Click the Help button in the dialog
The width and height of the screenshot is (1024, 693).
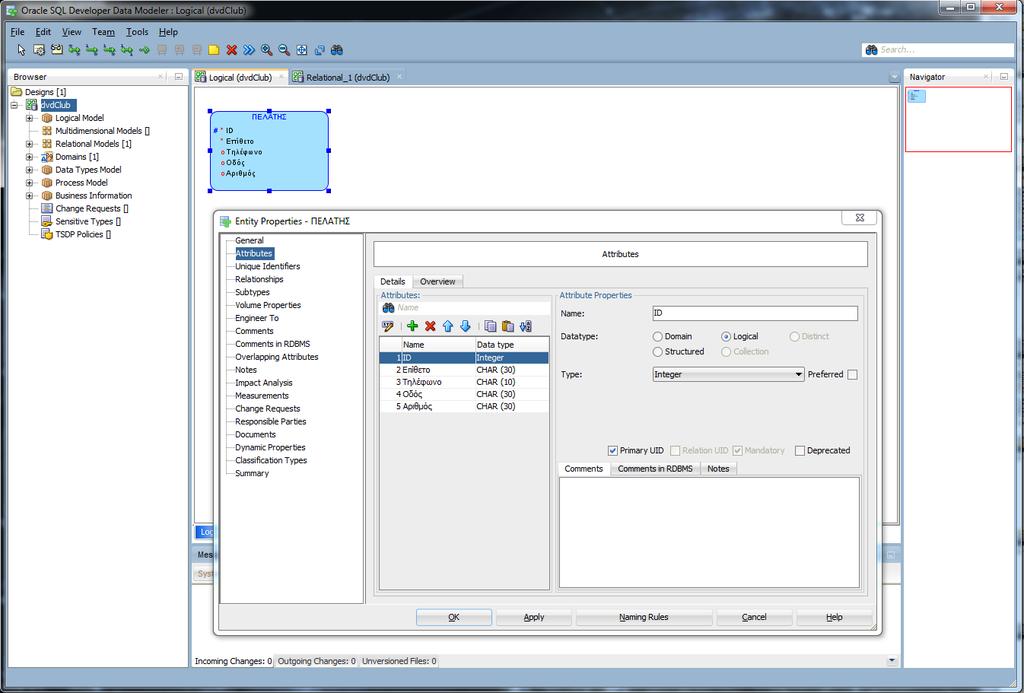pos(834,617)
